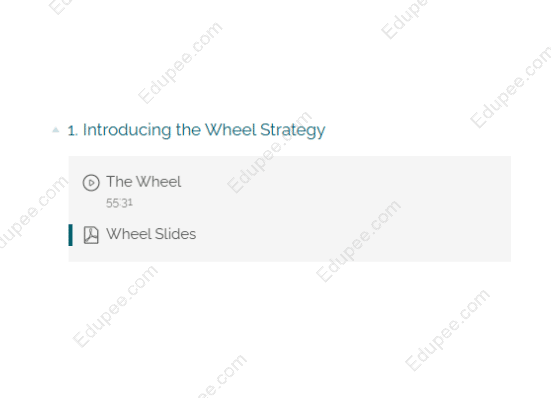Click the word Wheel in The Wheel lesson
This screenshot has height=398, width=551.
(158, 182)
